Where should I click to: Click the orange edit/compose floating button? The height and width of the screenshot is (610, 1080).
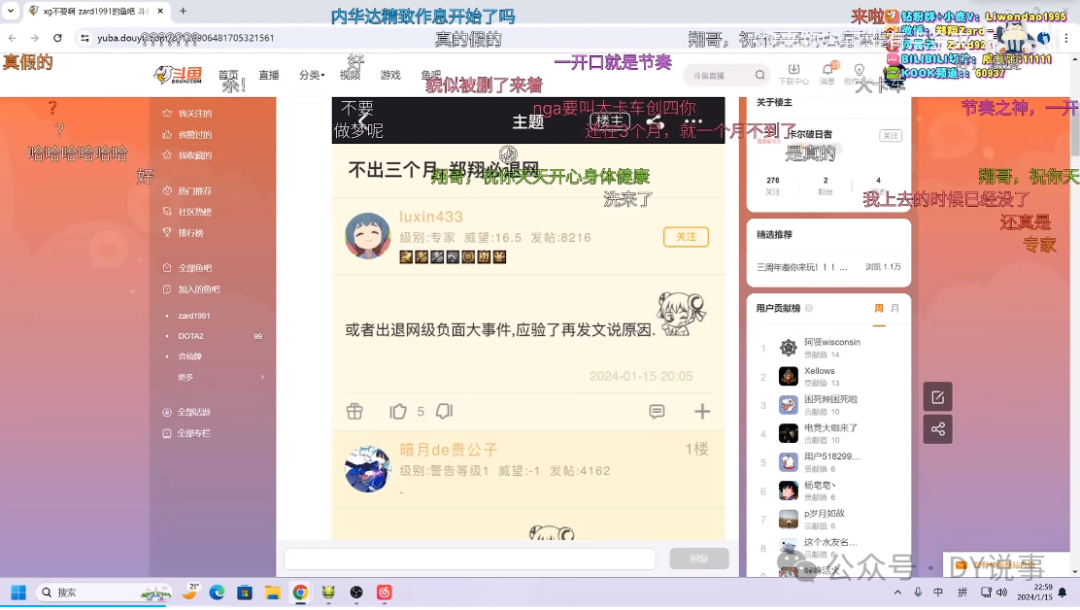click(x=937, y=397)
